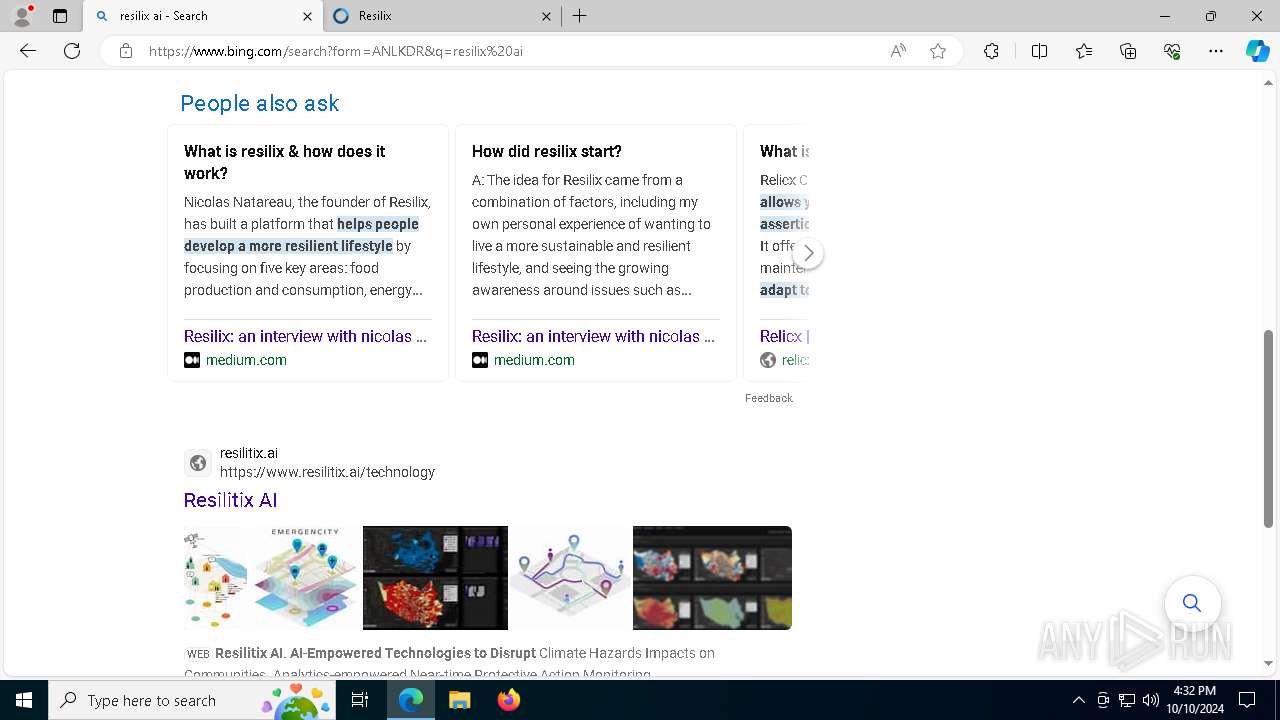Image resolution: width=1280 pixels, height=720 pixels.
Task: Click the page vertical scrollbar
Action: (1269, 428)
